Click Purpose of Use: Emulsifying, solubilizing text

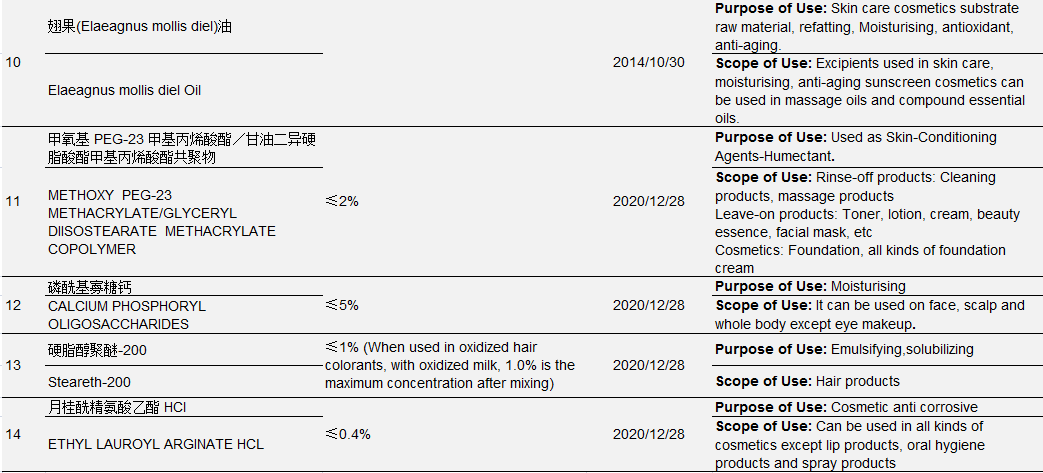coord(844,349)
